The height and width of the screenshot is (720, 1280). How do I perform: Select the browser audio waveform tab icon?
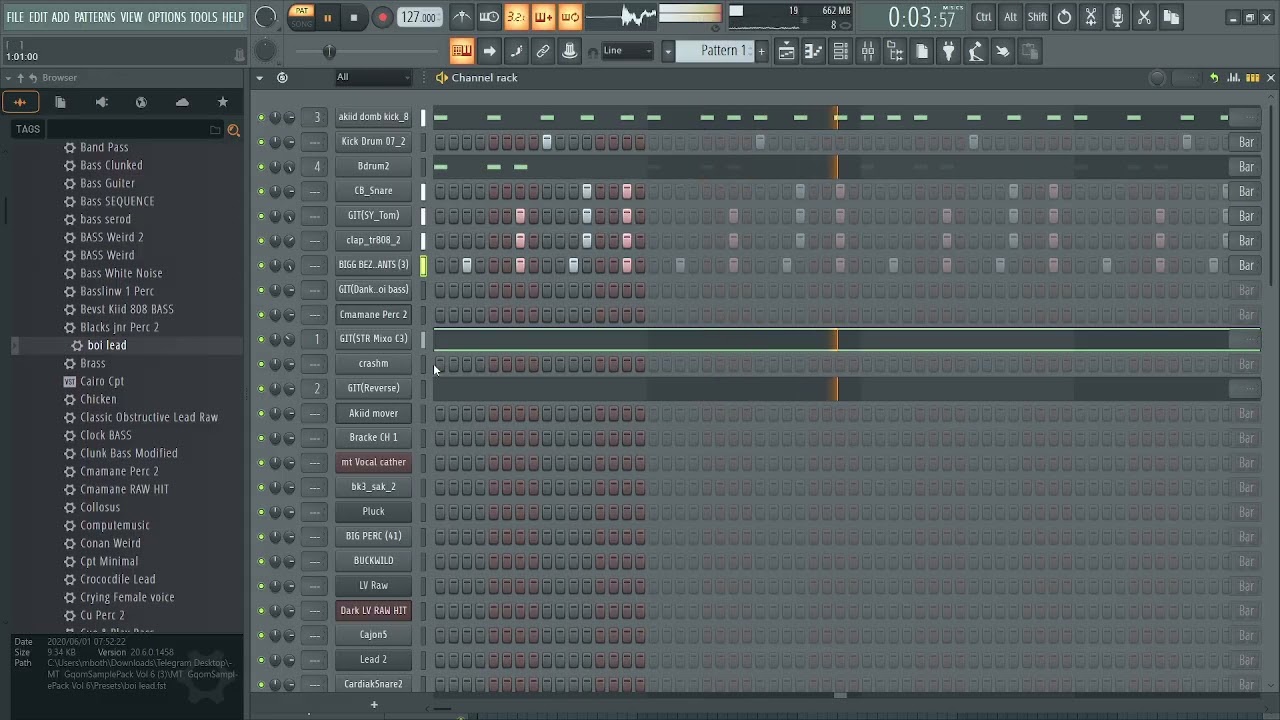click(x=20, y=102)
